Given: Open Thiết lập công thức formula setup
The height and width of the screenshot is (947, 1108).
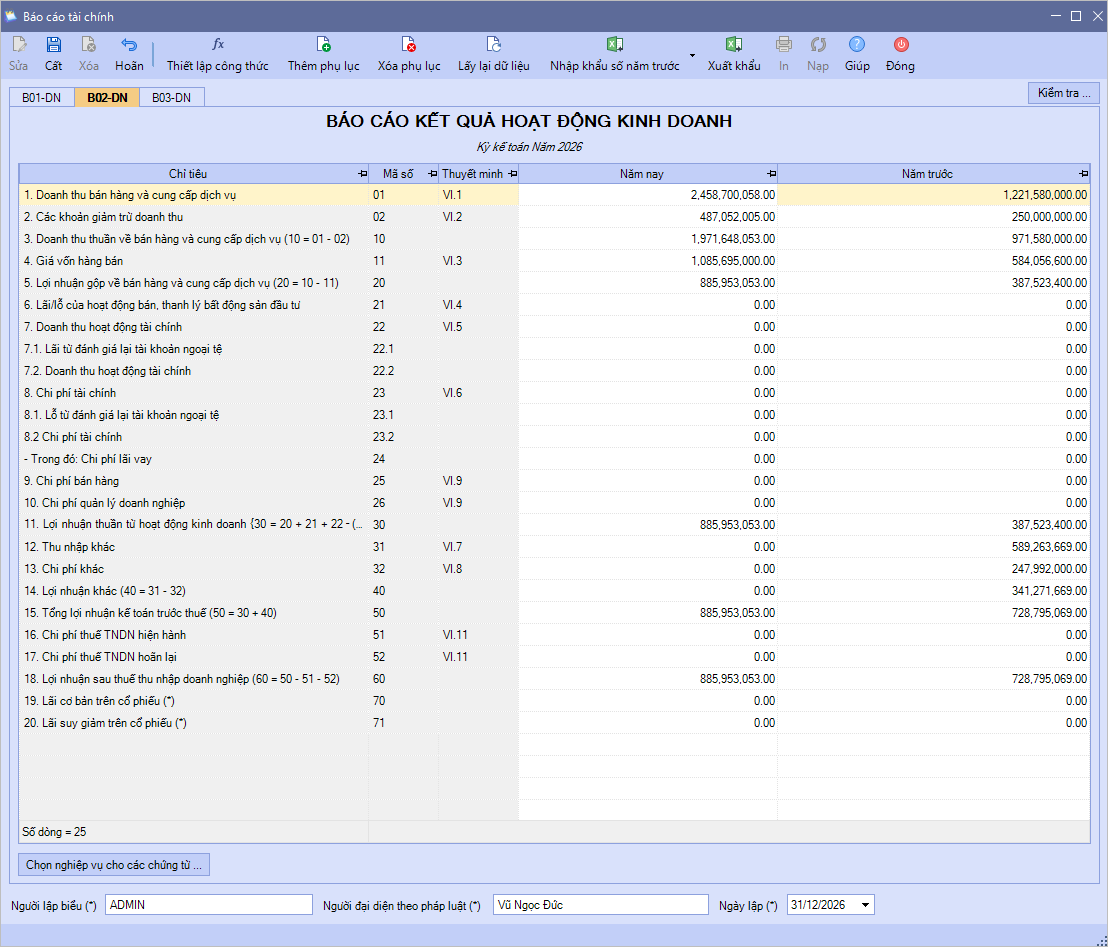Looking at the screenshot, I should (218, 45).
